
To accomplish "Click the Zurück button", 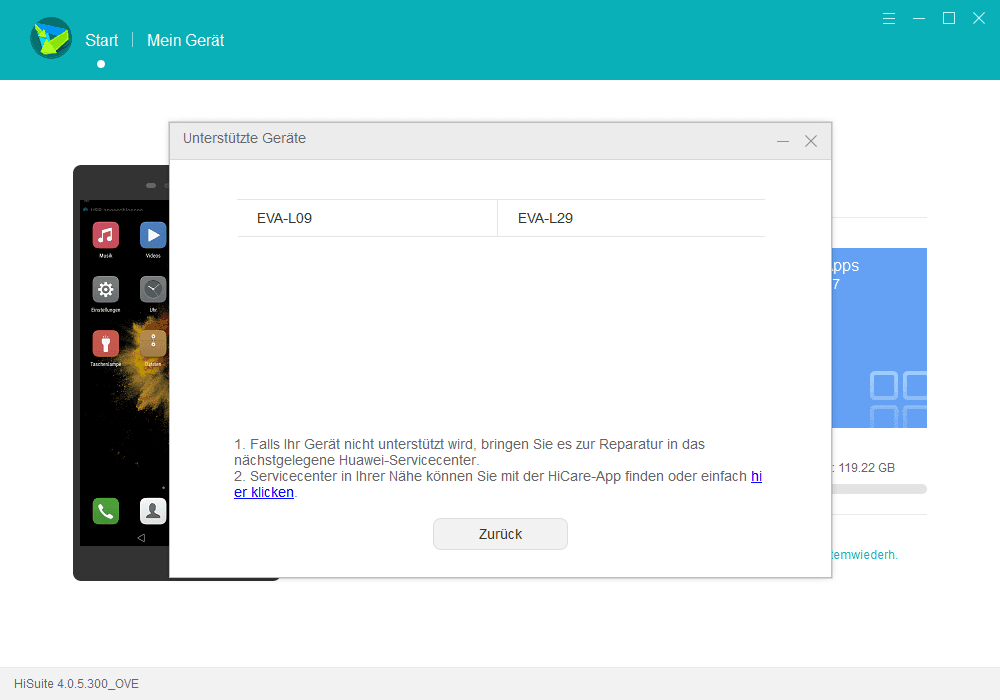I will [500, 534].
